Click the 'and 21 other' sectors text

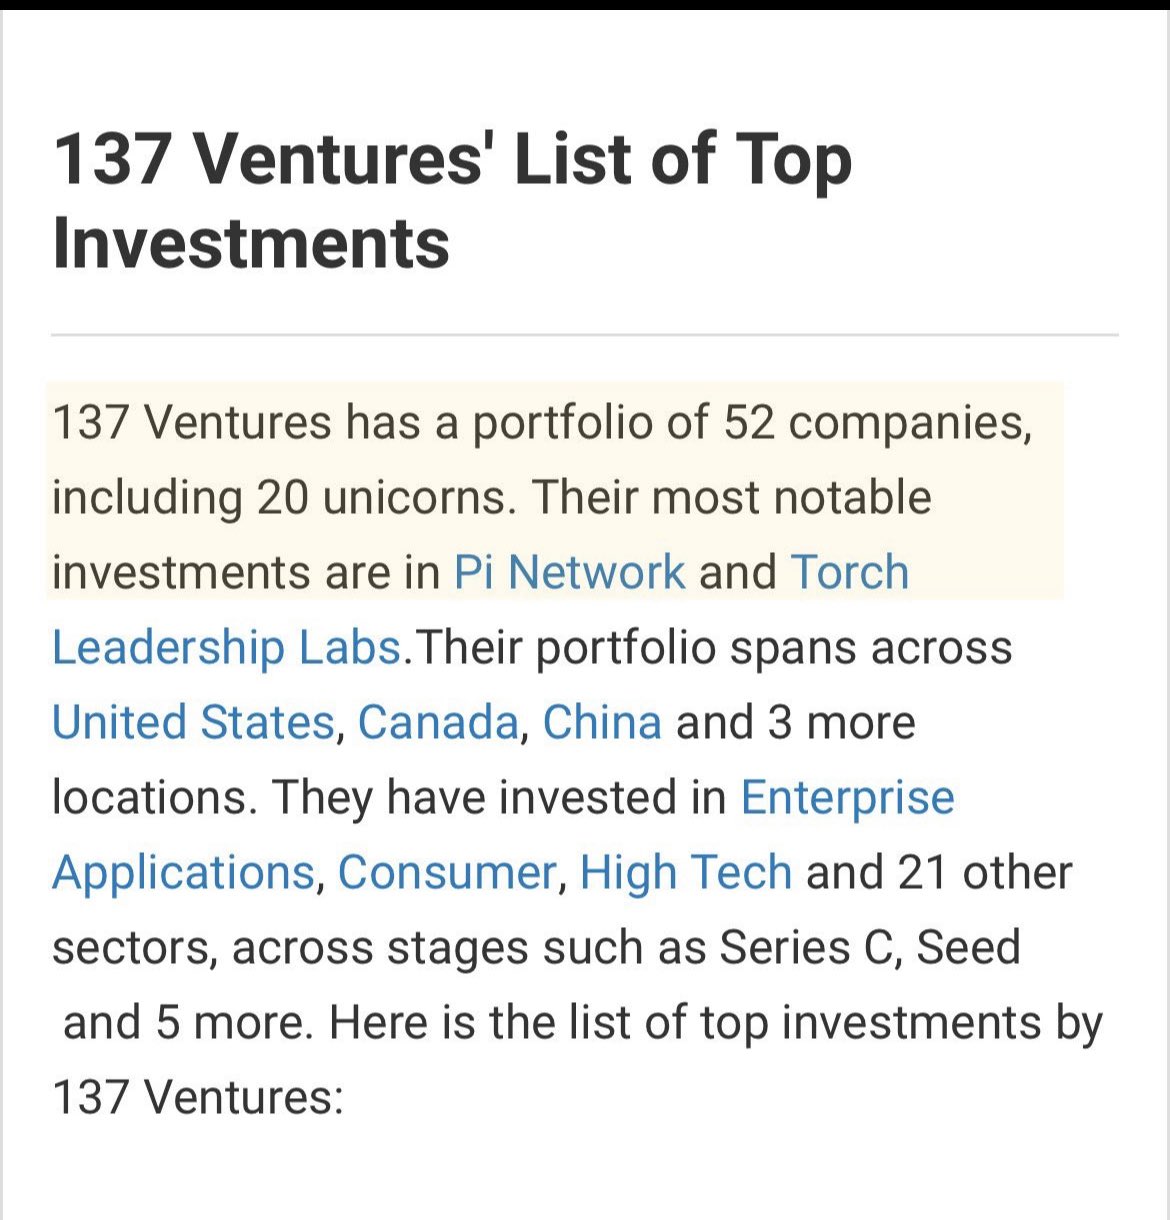(x=938, y=873)
